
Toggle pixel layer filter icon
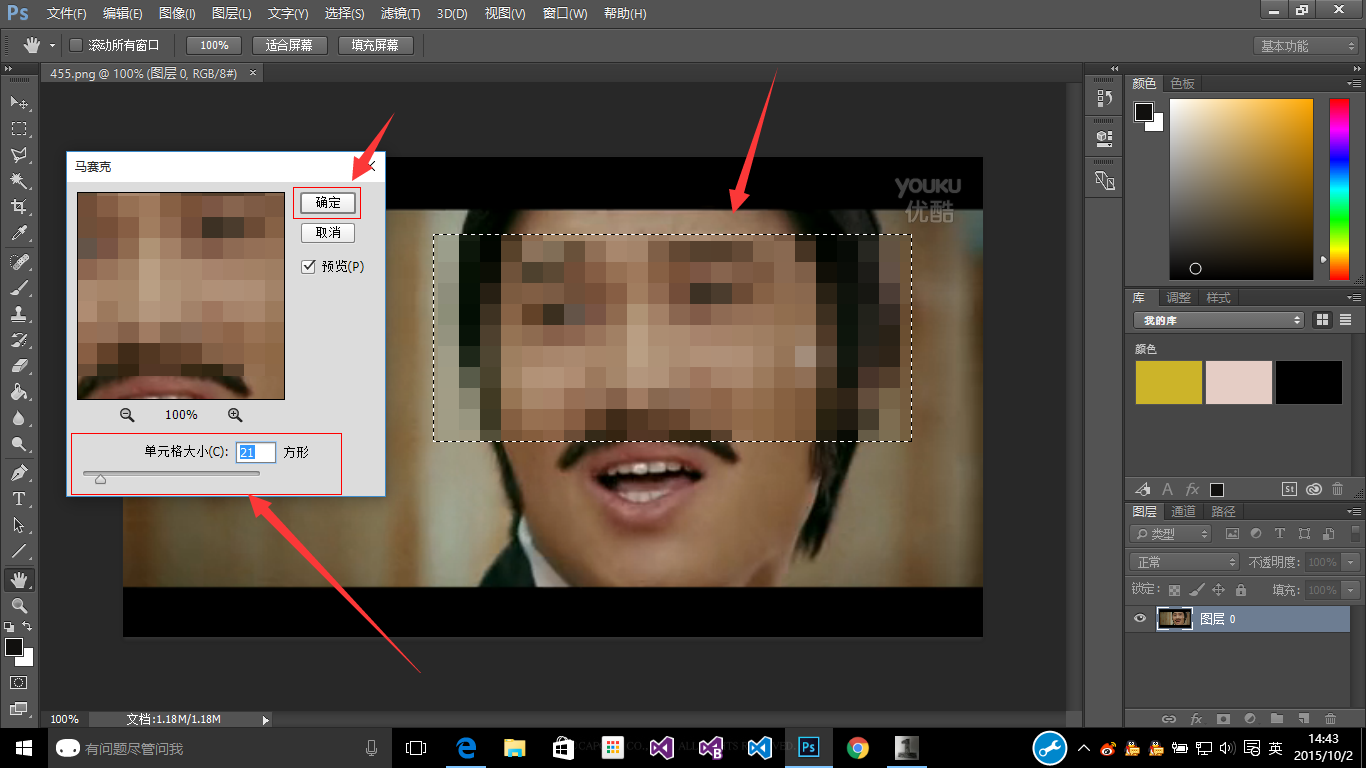(1232, 534)
